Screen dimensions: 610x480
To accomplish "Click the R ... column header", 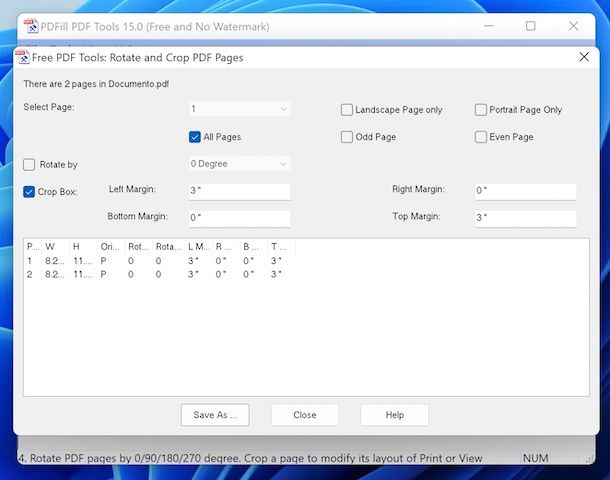I will [227, 247].
